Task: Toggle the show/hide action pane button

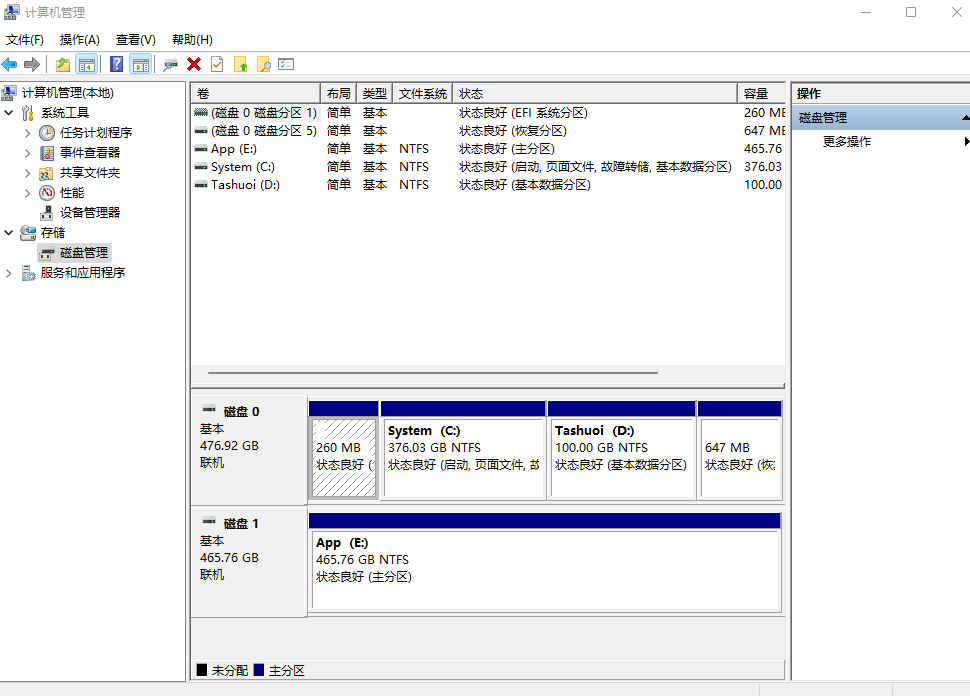Action: click(141, 64)
